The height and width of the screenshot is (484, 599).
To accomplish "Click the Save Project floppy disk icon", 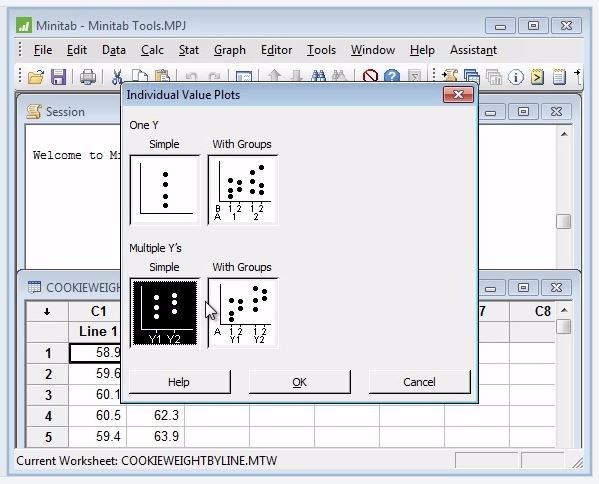I will click(x=58, y=77).
